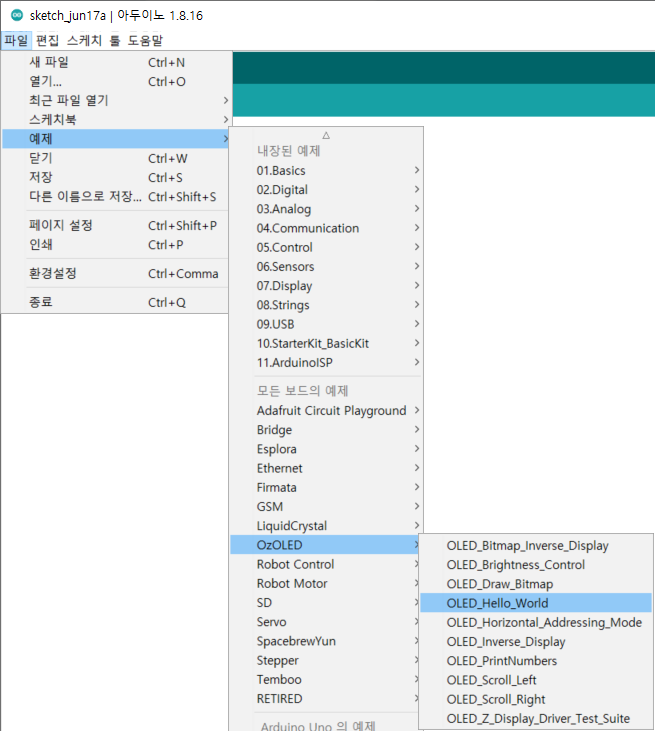Load OLED_Horizontal_Addressing_Mode example
The width and height of the screenshot is (655, 731).
536,622
